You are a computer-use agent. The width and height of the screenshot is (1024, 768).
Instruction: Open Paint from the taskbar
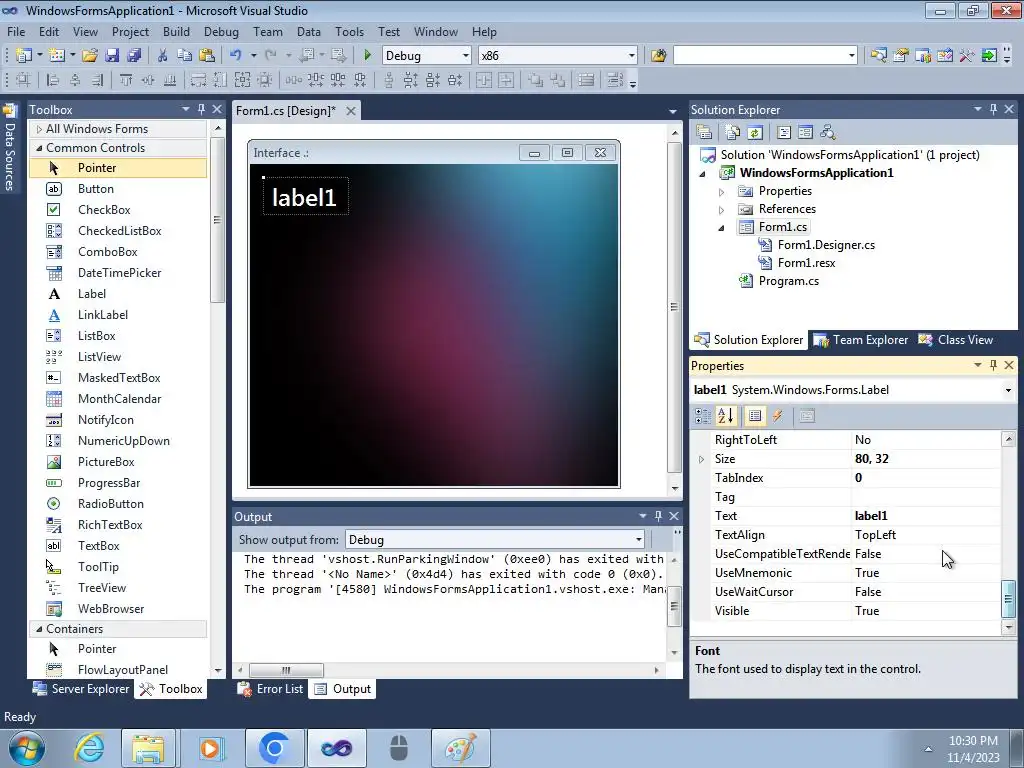point(460,748)
